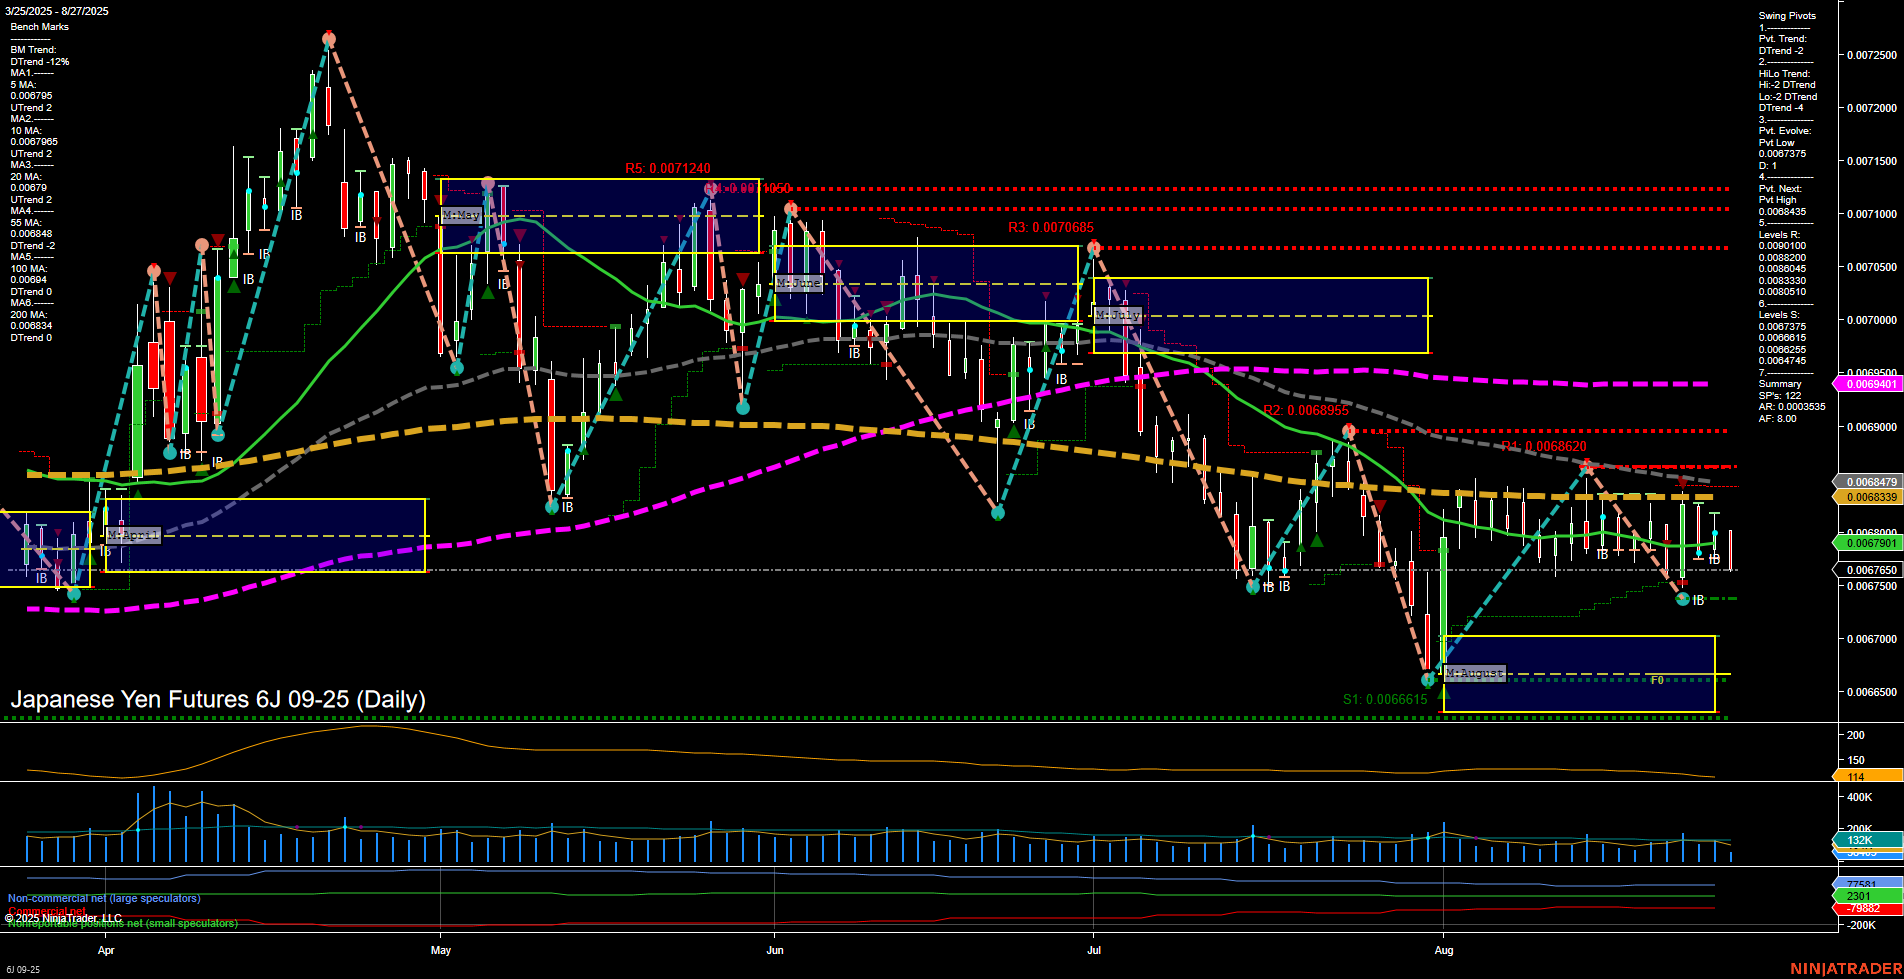Select the green 0.0067901 price marker
This screenshot has width=1904, height=979.
point(1868,543)
